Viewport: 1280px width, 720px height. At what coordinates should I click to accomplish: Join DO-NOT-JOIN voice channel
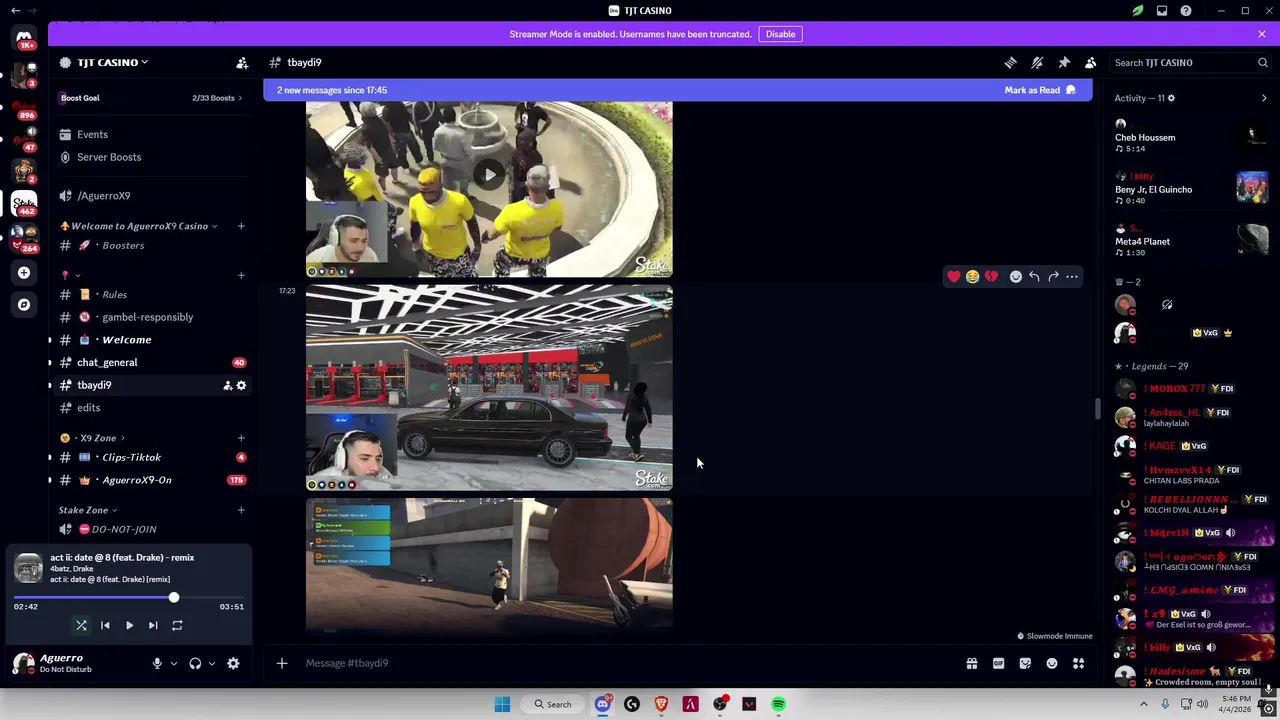click(x=152, y=529)
